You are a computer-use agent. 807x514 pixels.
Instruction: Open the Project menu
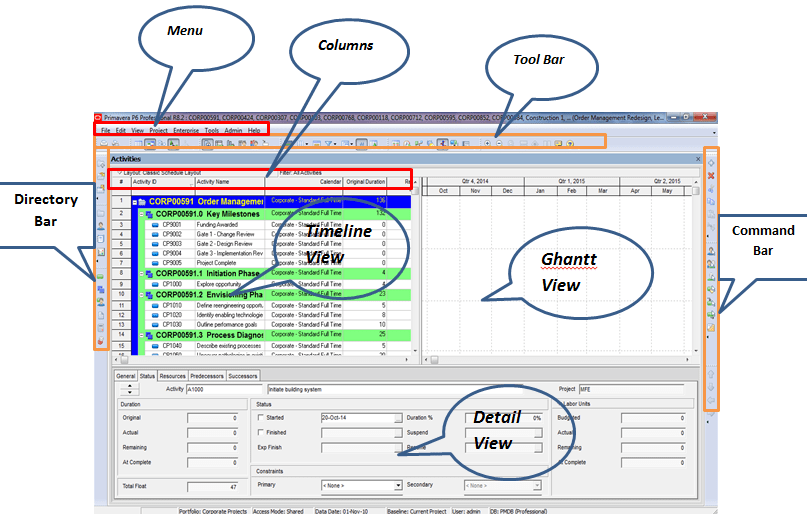tap(159, 131)
